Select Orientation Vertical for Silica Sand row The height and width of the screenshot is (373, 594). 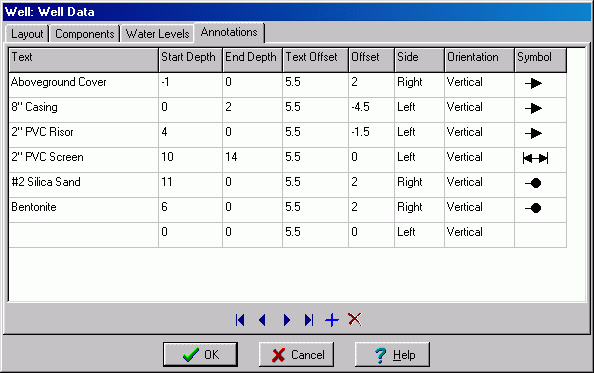tap(479, 185)
